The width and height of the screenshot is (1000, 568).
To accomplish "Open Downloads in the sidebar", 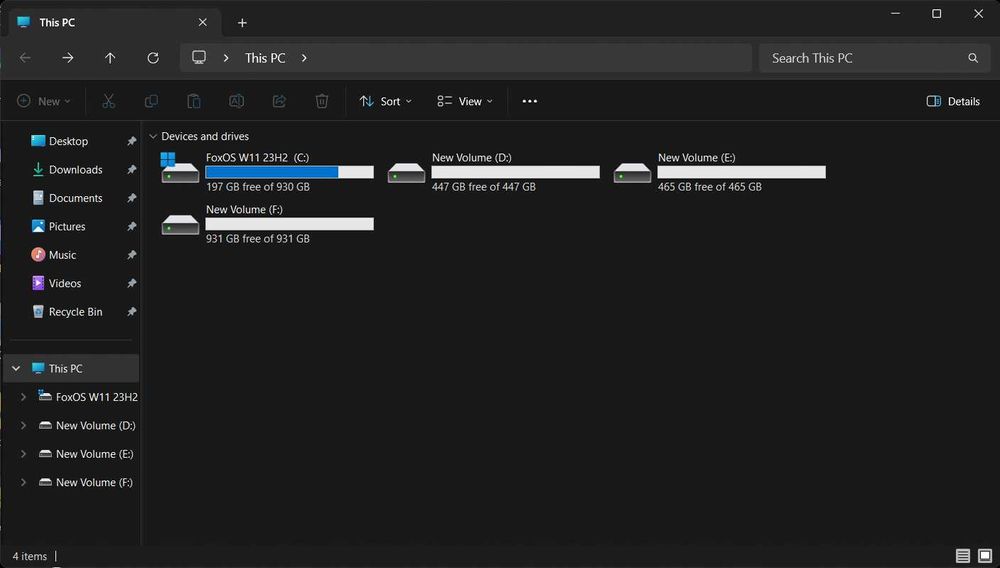I will [x=75, y=170].
